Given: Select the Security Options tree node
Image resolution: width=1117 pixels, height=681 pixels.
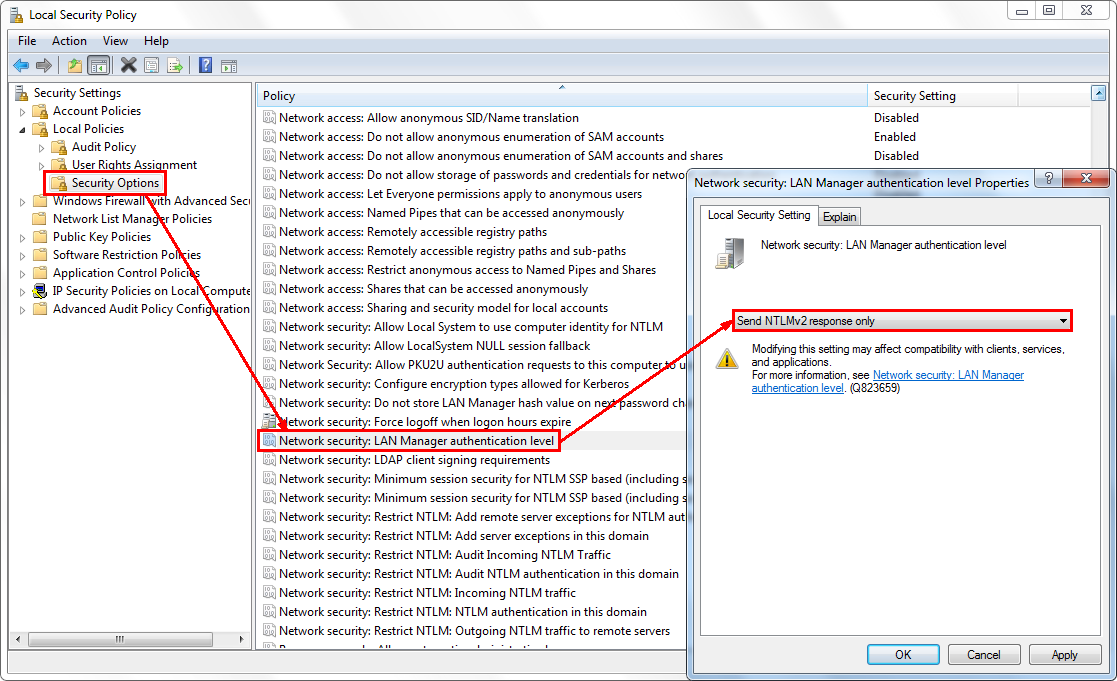Looking at the screenshot, I should tap(113, 182).
